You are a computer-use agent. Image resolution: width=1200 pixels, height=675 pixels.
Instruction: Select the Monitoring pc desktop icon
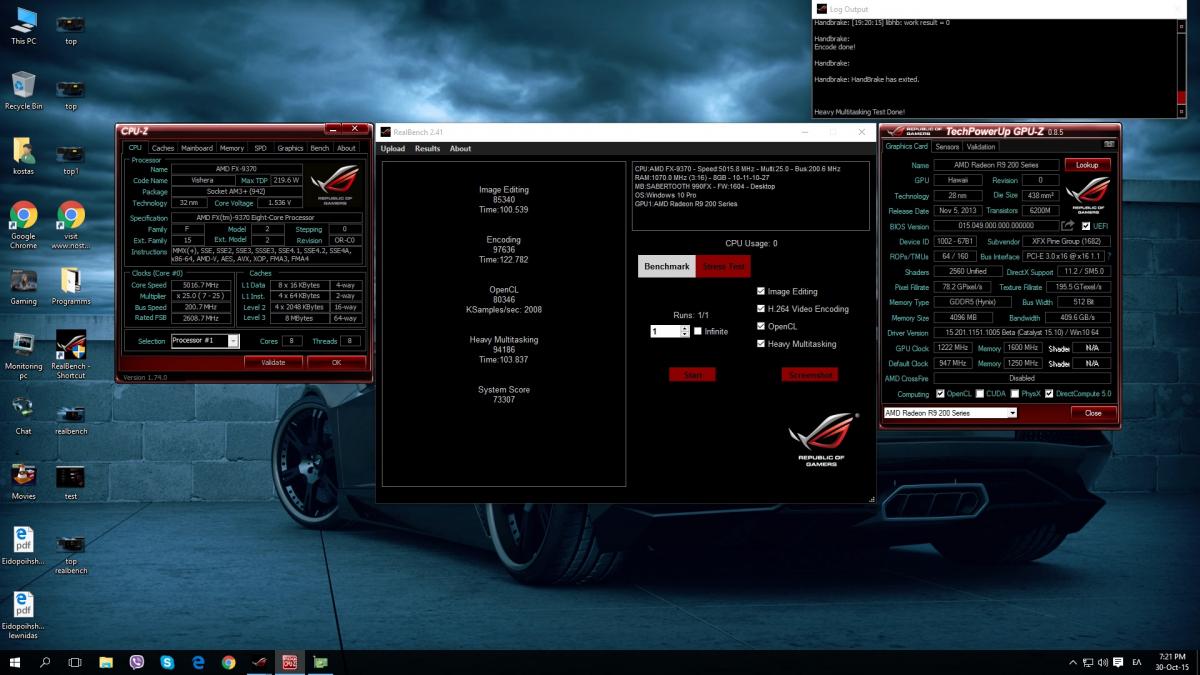[24, 355]
